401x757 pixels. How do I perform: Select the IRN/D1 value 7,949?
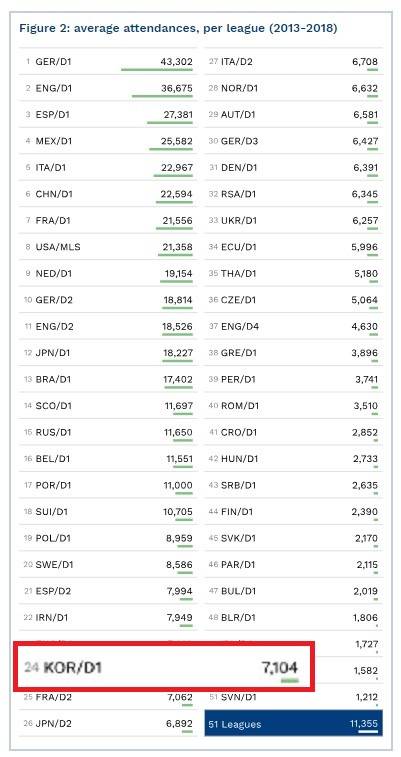tap(179, 617)
